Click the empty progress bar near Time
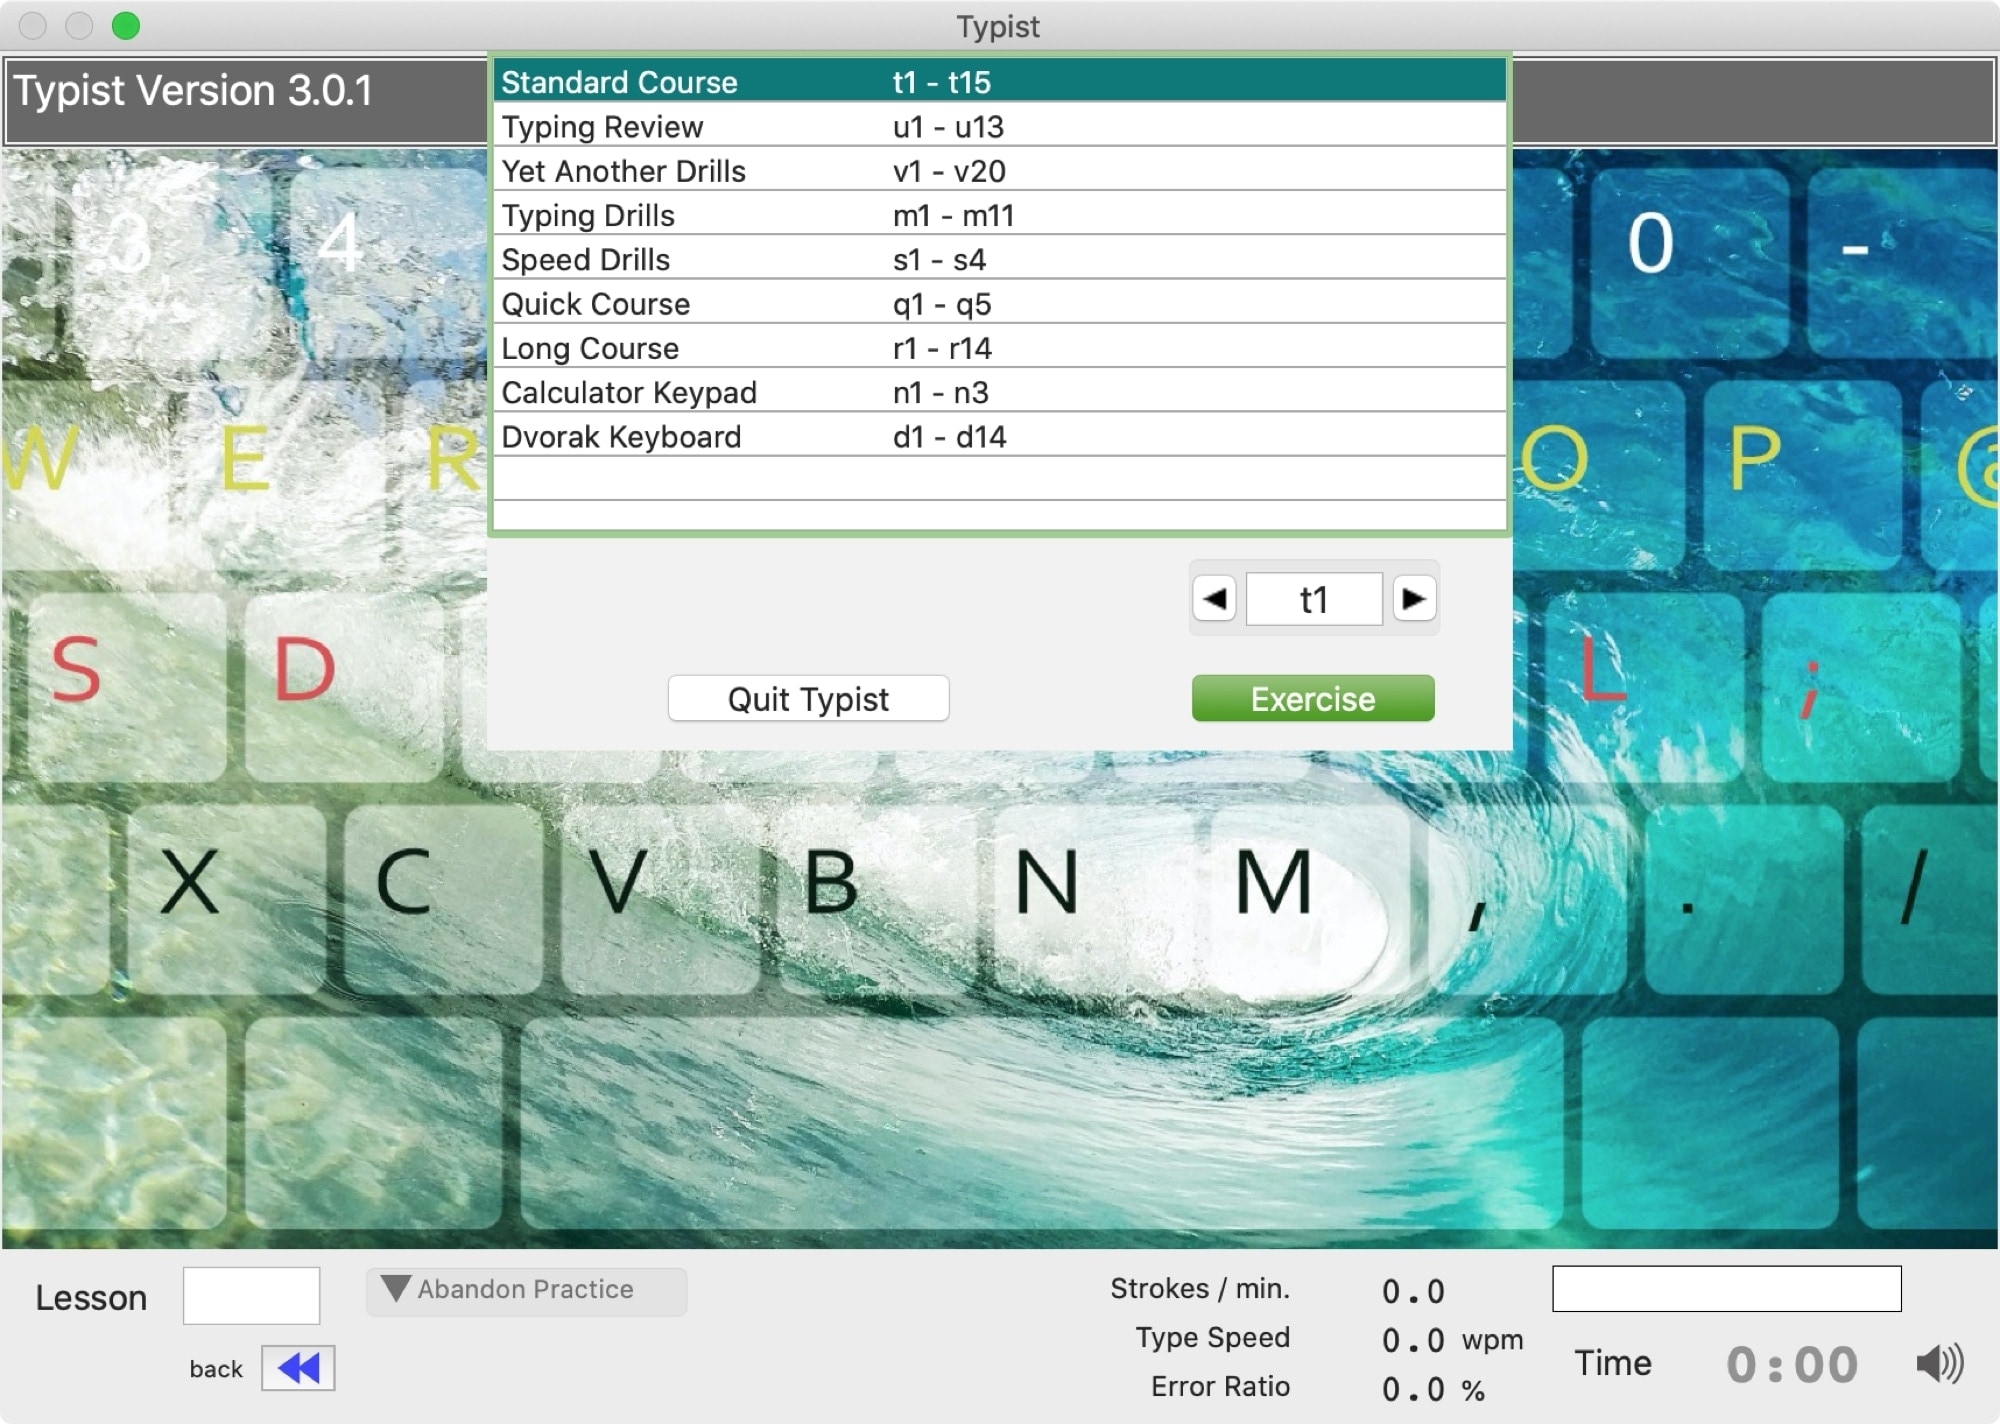 1726,1289
